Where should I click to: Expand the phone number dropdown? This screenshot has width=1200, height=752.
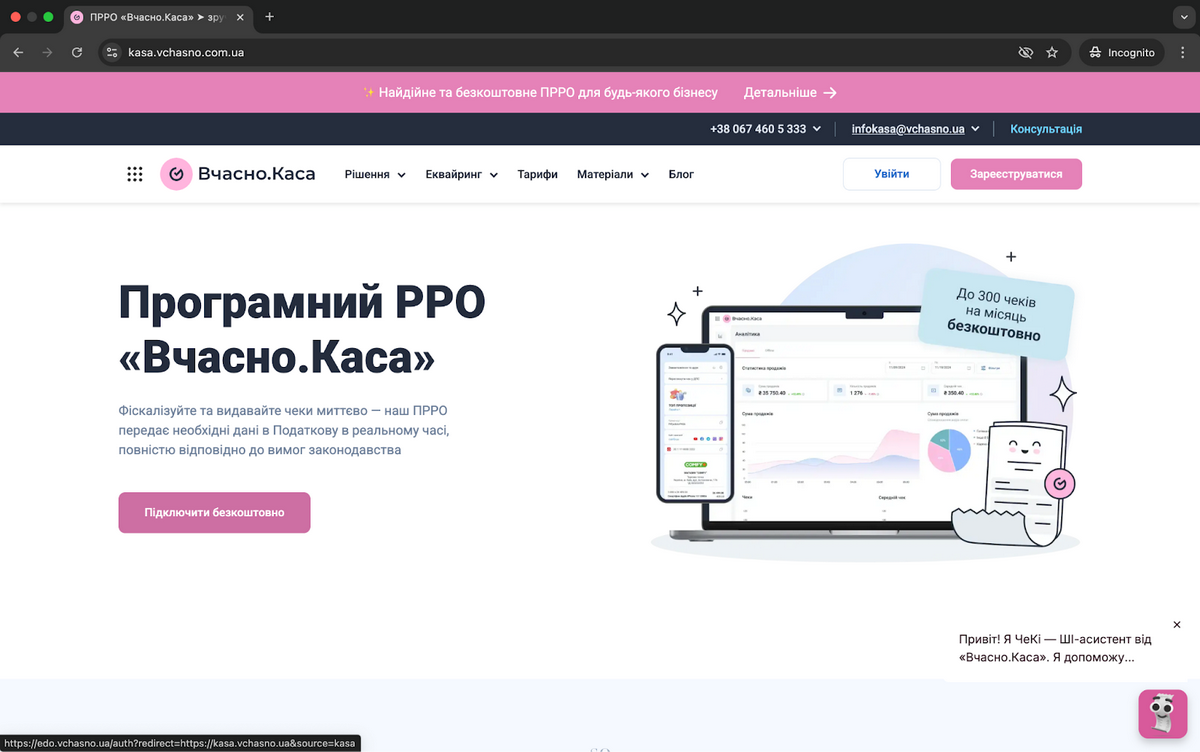(765, 129)
